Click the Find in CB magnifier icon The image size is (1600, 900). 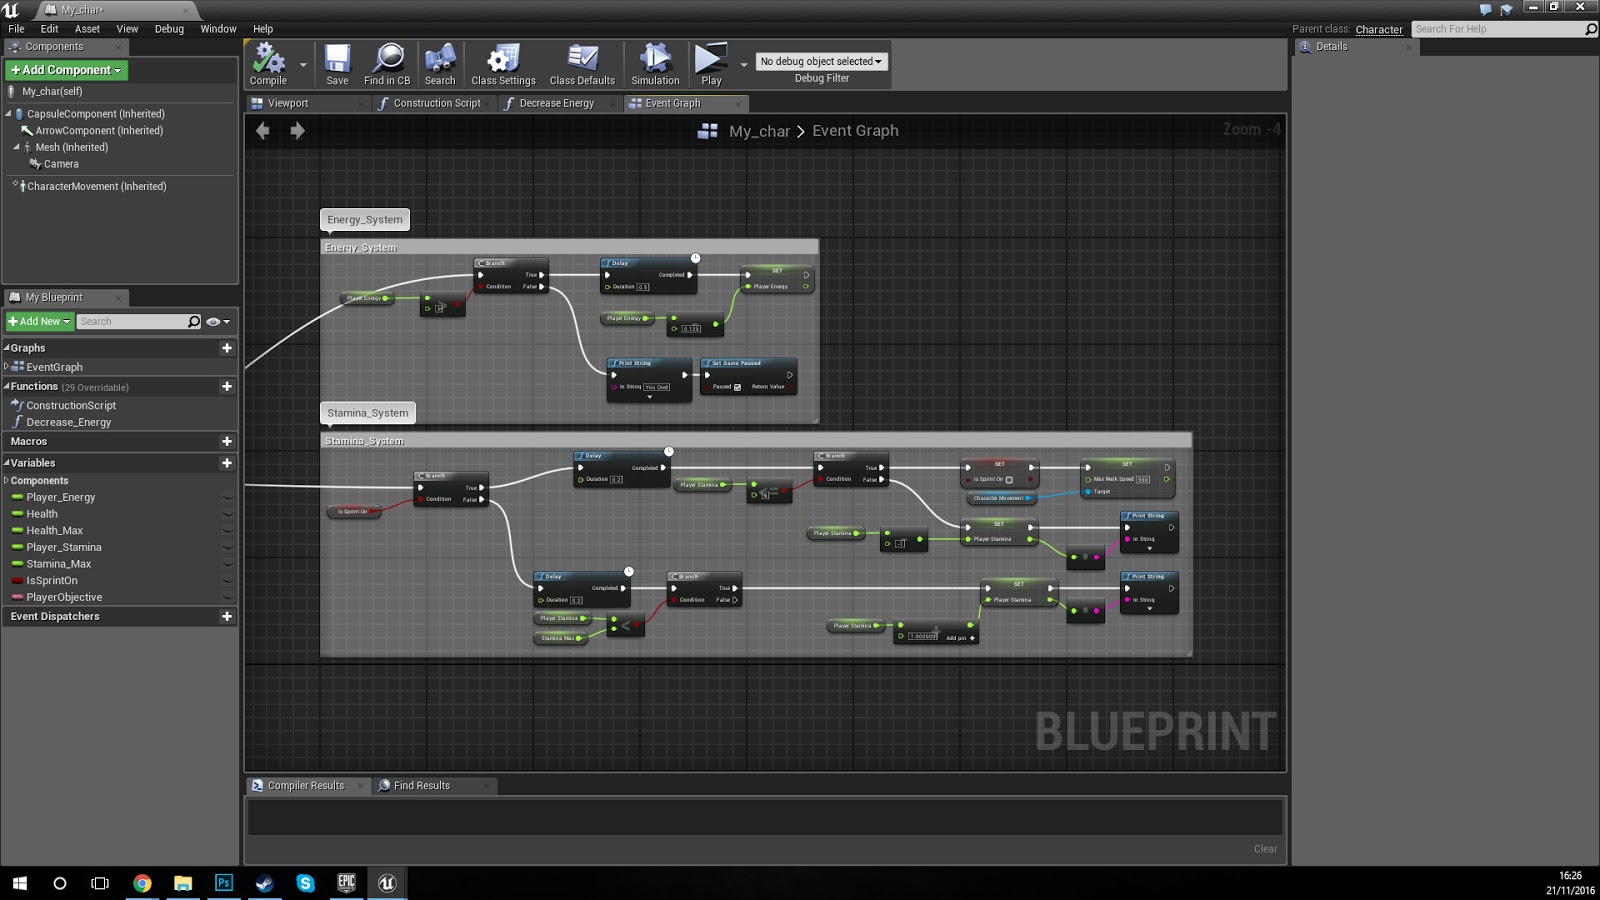pos(388,58)
